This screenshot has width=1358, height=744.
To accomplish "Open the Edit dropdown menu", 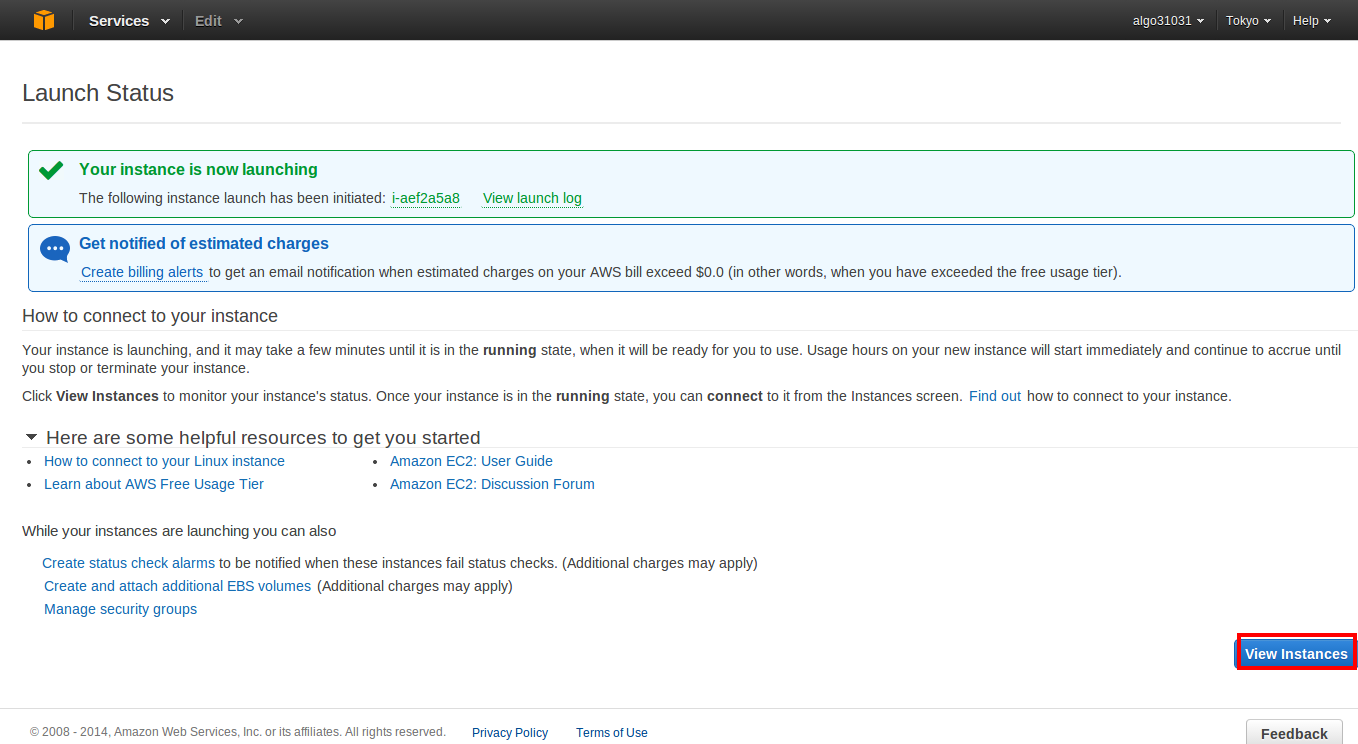I will point(219,21).
